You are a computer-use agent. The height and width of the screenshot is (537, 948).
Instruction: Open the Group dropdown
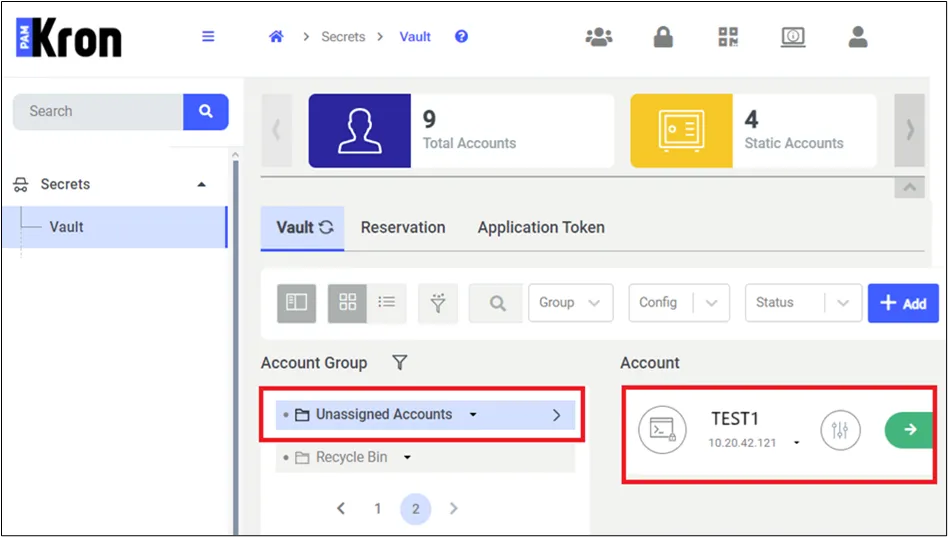coord(571,302)
